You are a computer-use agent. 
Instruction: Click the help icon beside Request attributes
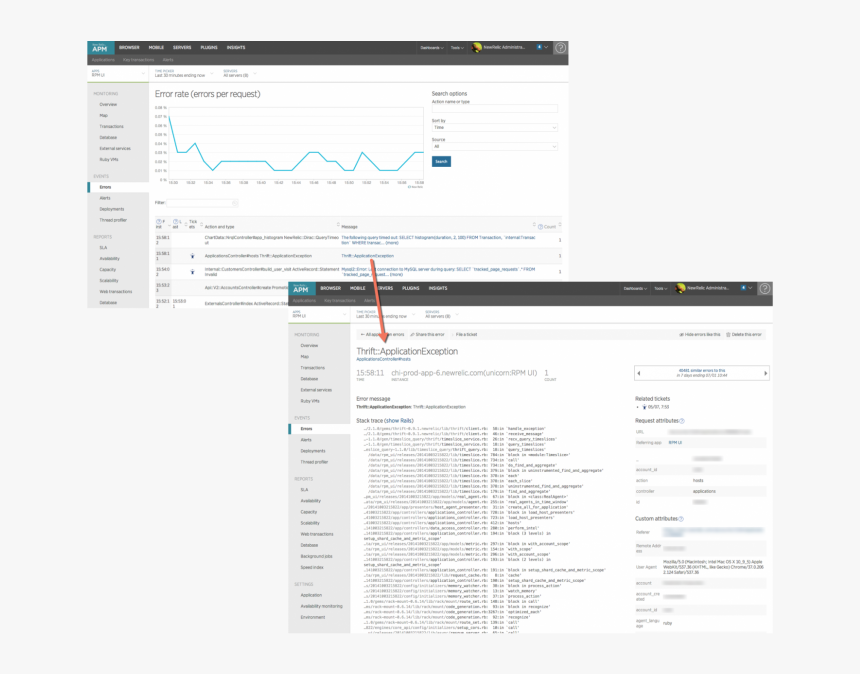(x=682, y=421)
